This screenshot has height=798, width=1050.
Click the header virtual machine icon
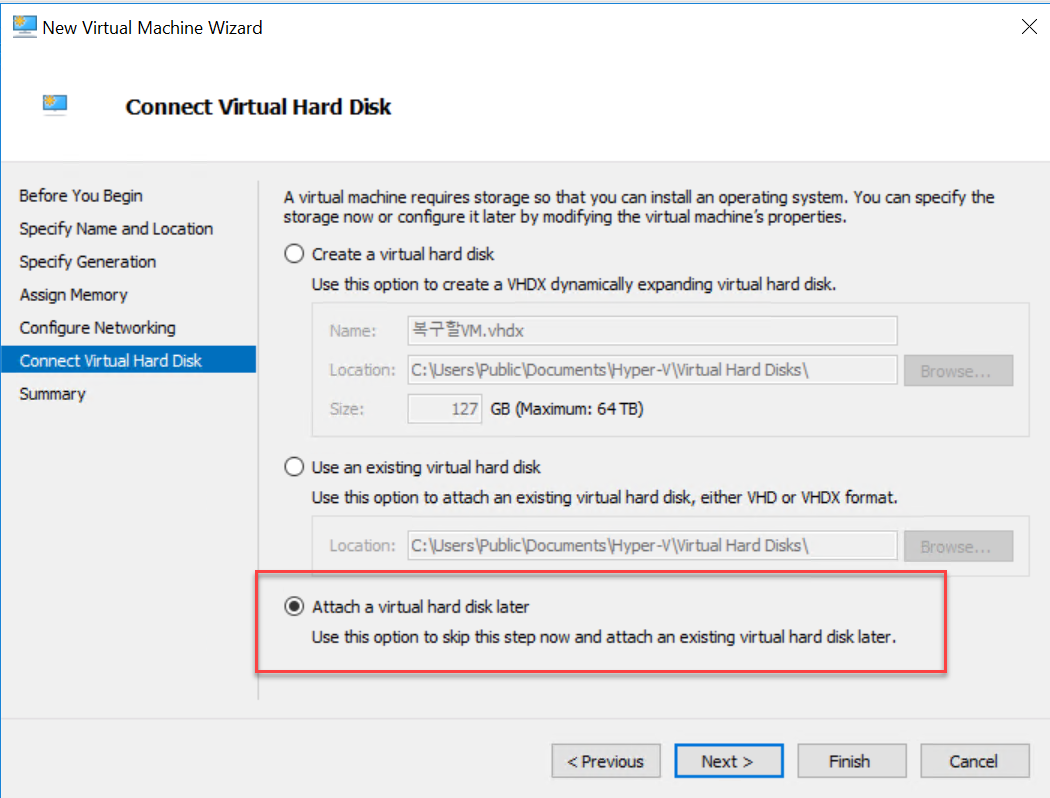pyautogui.click(x=55, y=104)
